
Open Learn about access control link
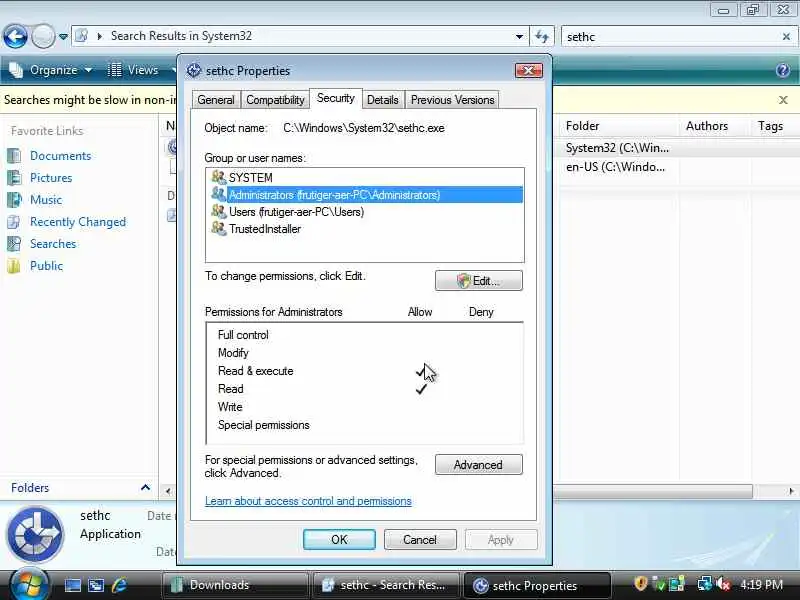pyautogui.click(x=308, y=501)
